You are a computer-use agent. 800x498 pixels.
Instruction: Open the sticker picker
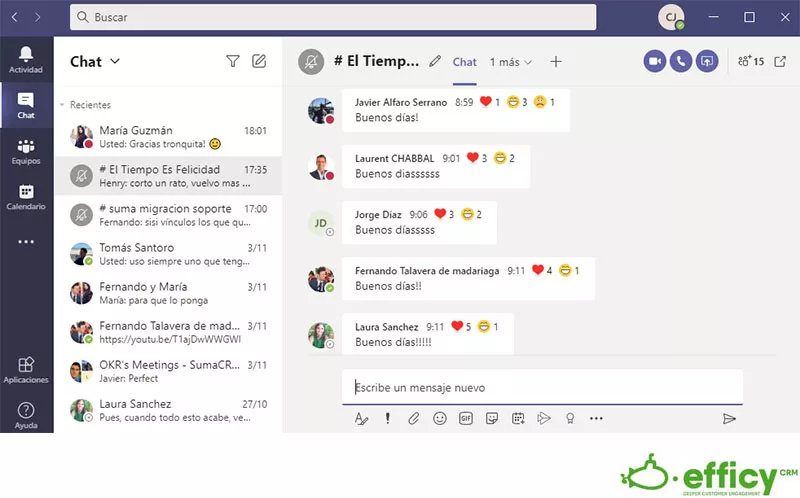[492, 419]
